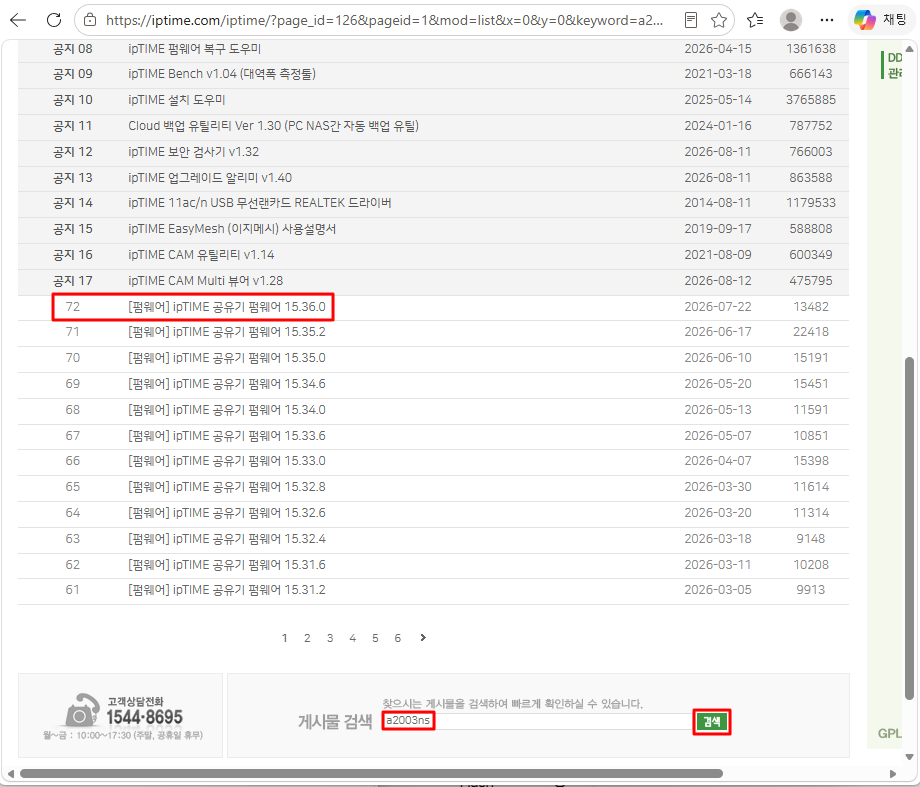Screen dimensions: 920x787
Task: Click view count 13482
Action: (x=811, y=306)
